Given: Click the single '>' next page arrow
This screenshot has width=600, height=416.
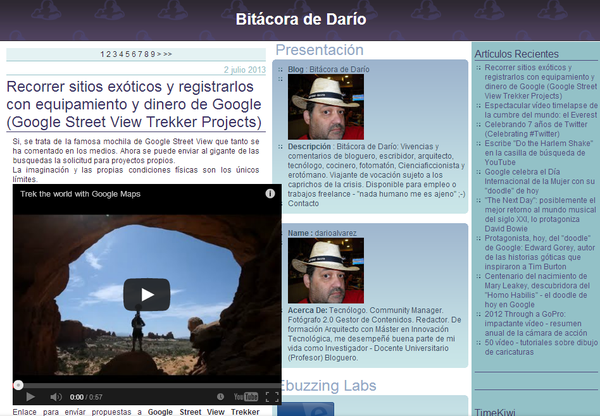Looking at the screenshot, I should [x=159, y=54].
